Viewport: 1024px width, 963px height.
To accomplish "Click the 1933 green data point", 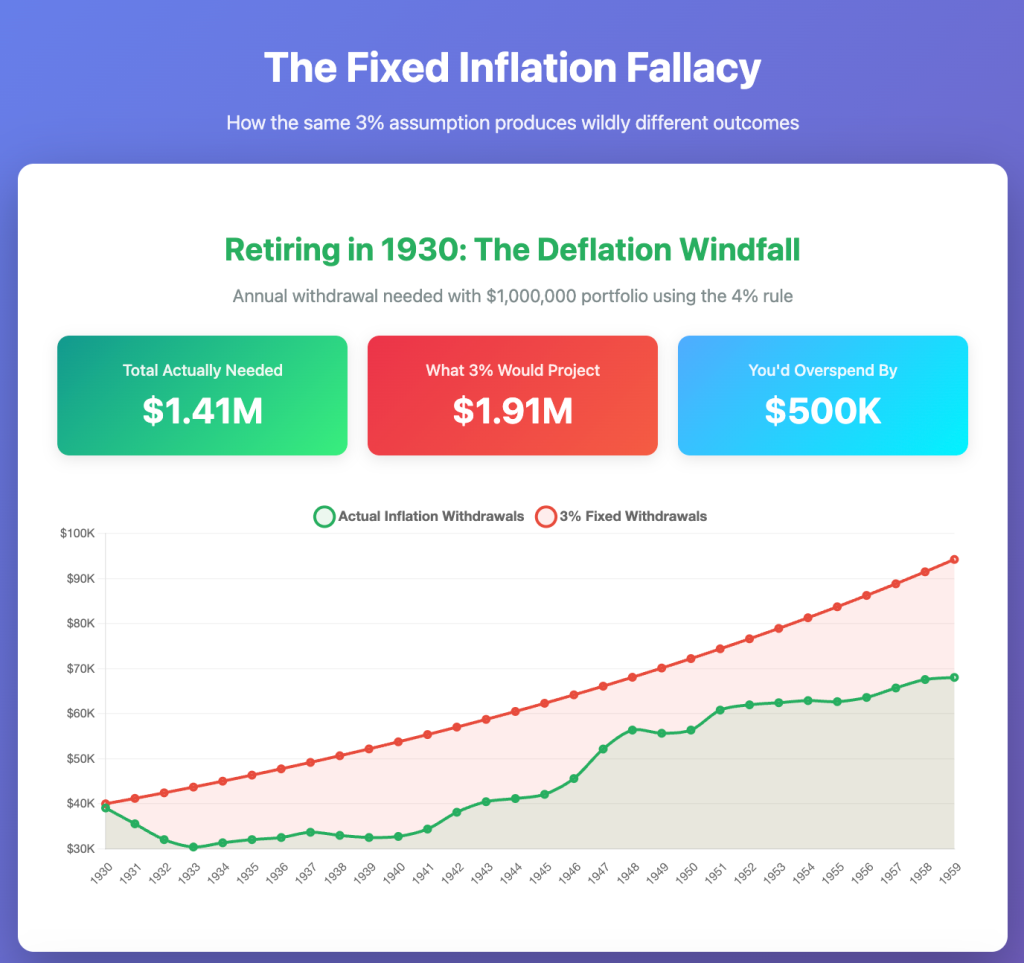I will point(193,847).
